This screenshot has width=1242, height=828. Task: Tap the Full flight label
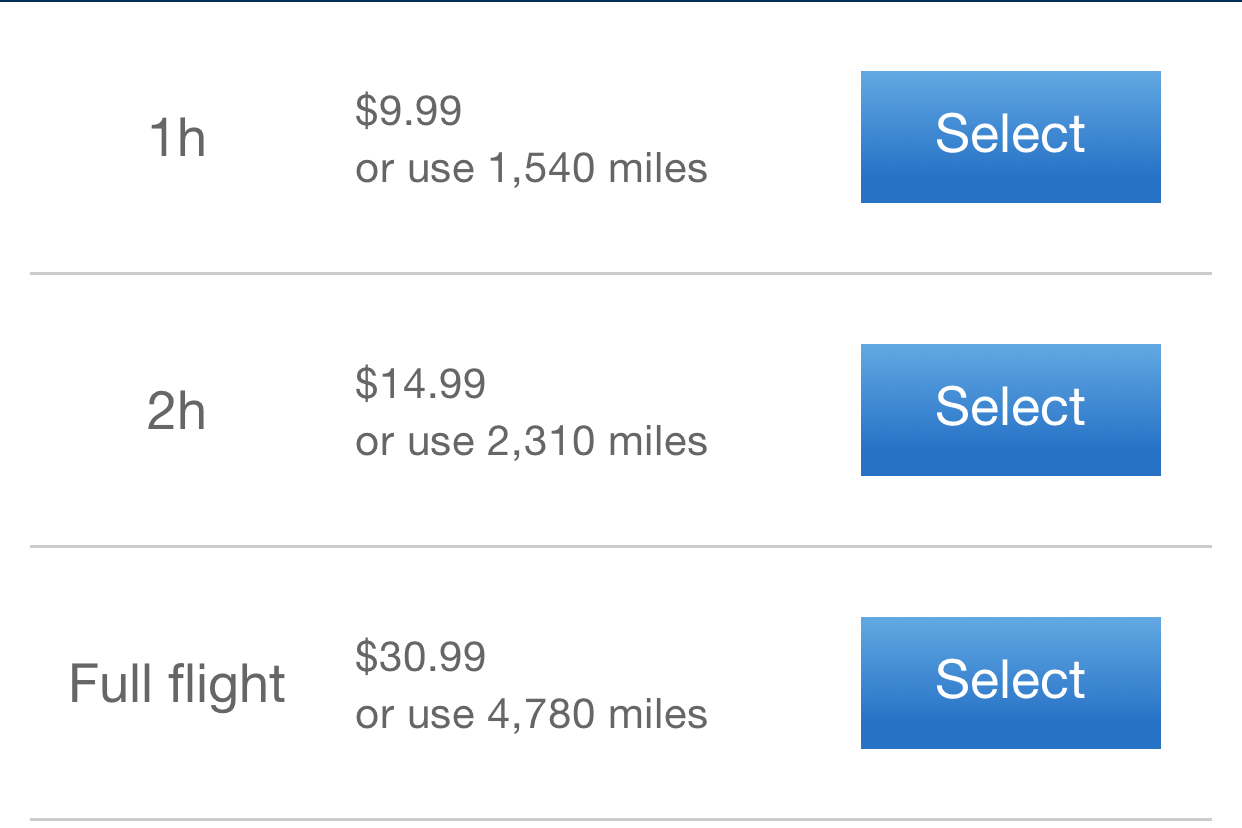coord(177,685)
